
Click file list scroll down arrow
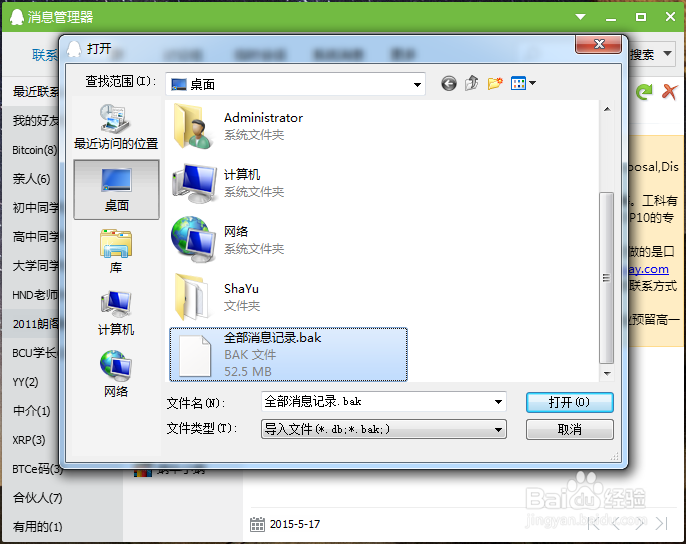click(x=607, y=374)
